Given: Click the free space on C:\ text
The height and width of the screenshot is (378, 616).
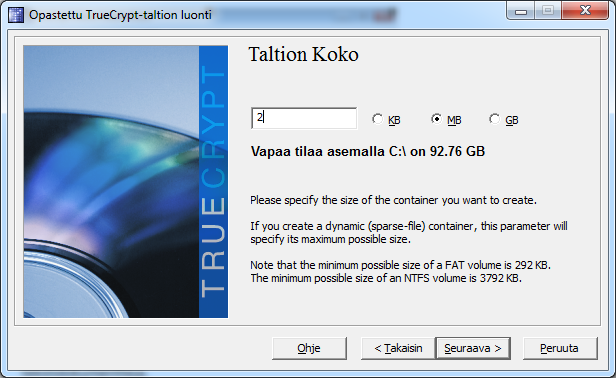Looking at the screenshot, I should (x=368, y=152).
